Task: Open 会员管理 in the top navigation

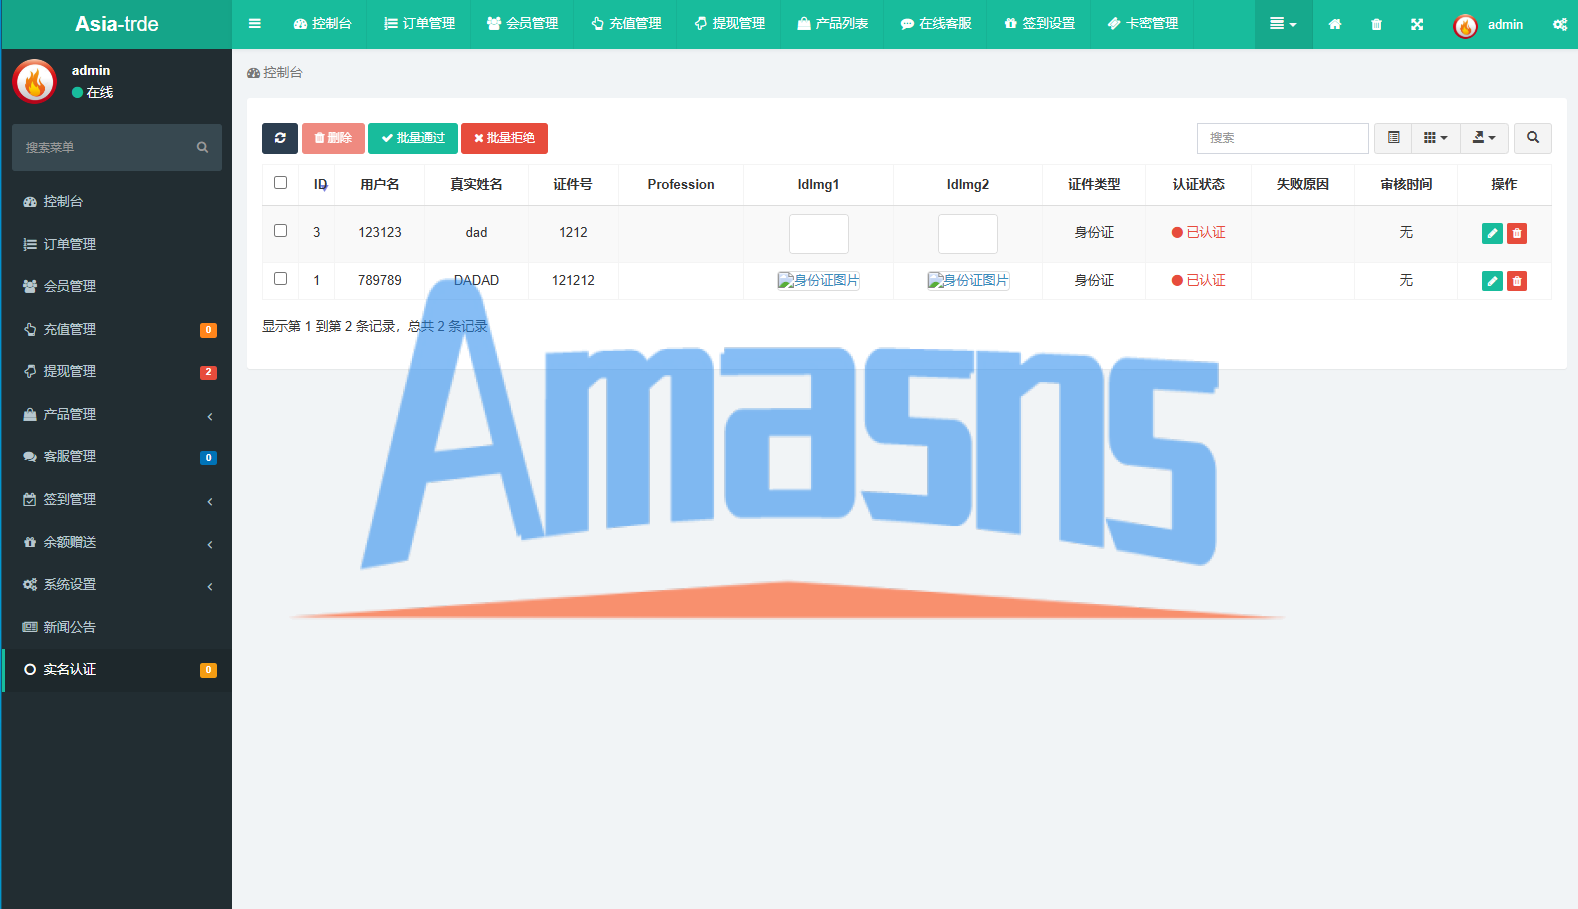Action: pos(522,24)
